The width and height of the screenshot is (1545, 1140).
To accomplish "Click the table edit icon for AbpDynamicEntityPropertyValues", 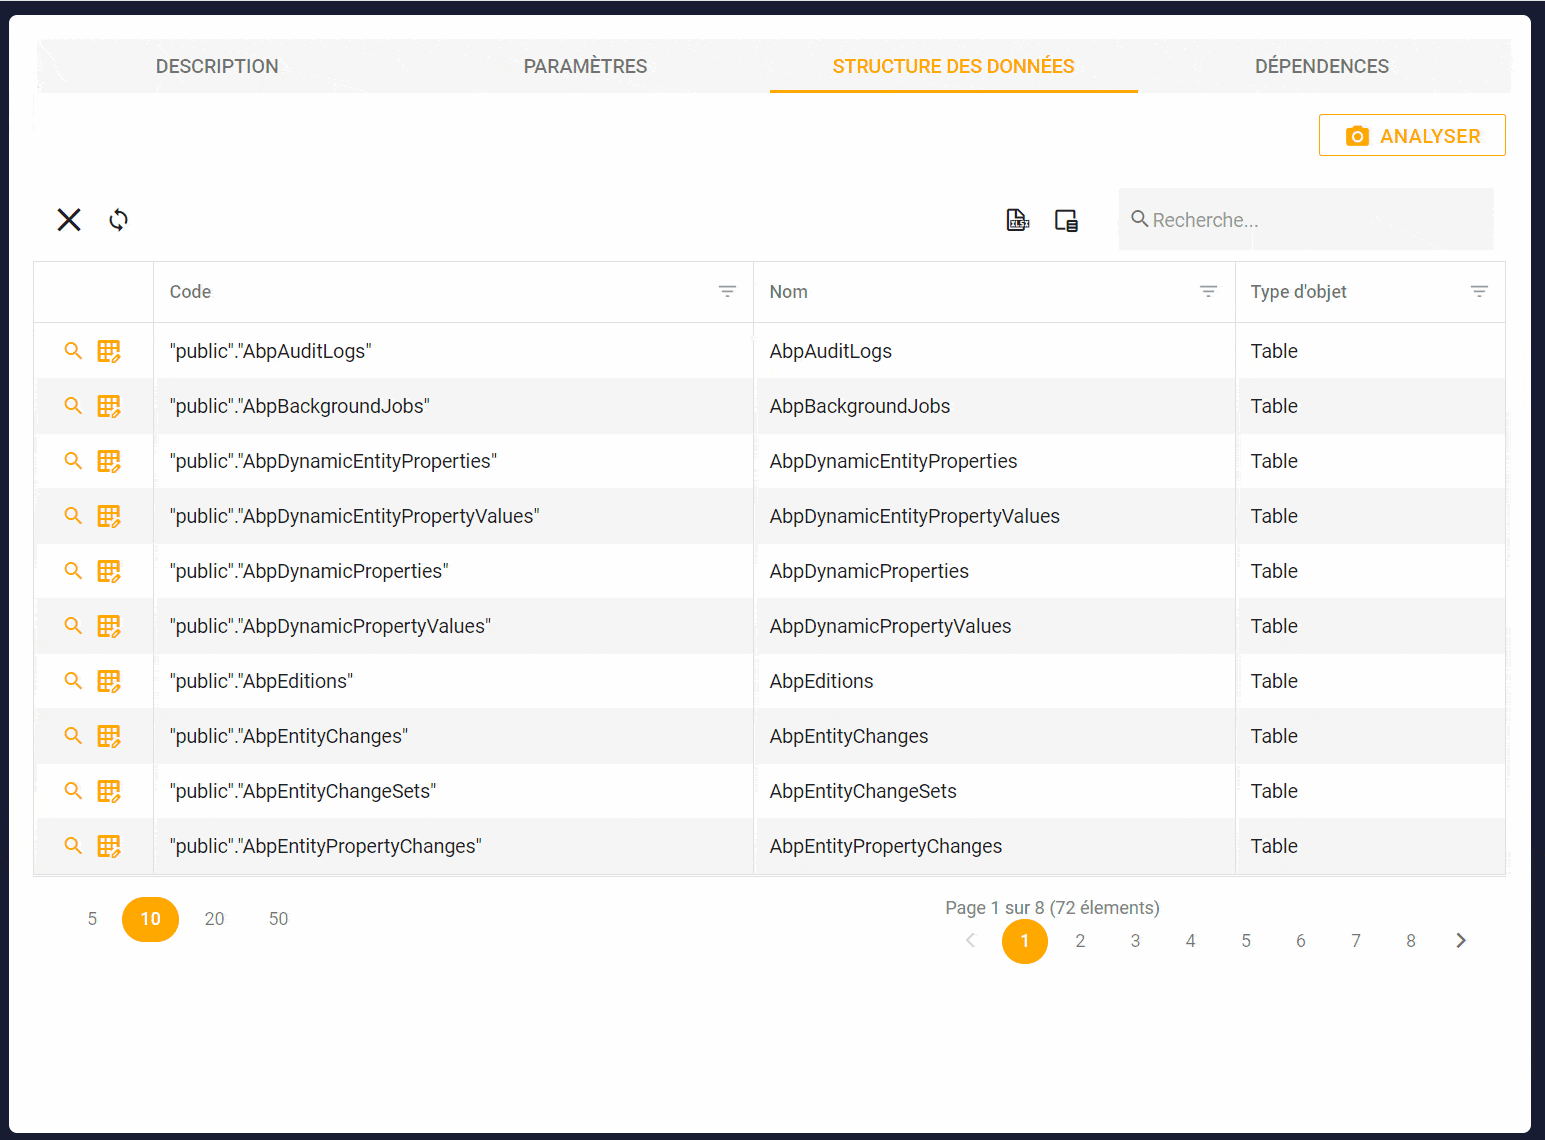I will tap(109, 516).
